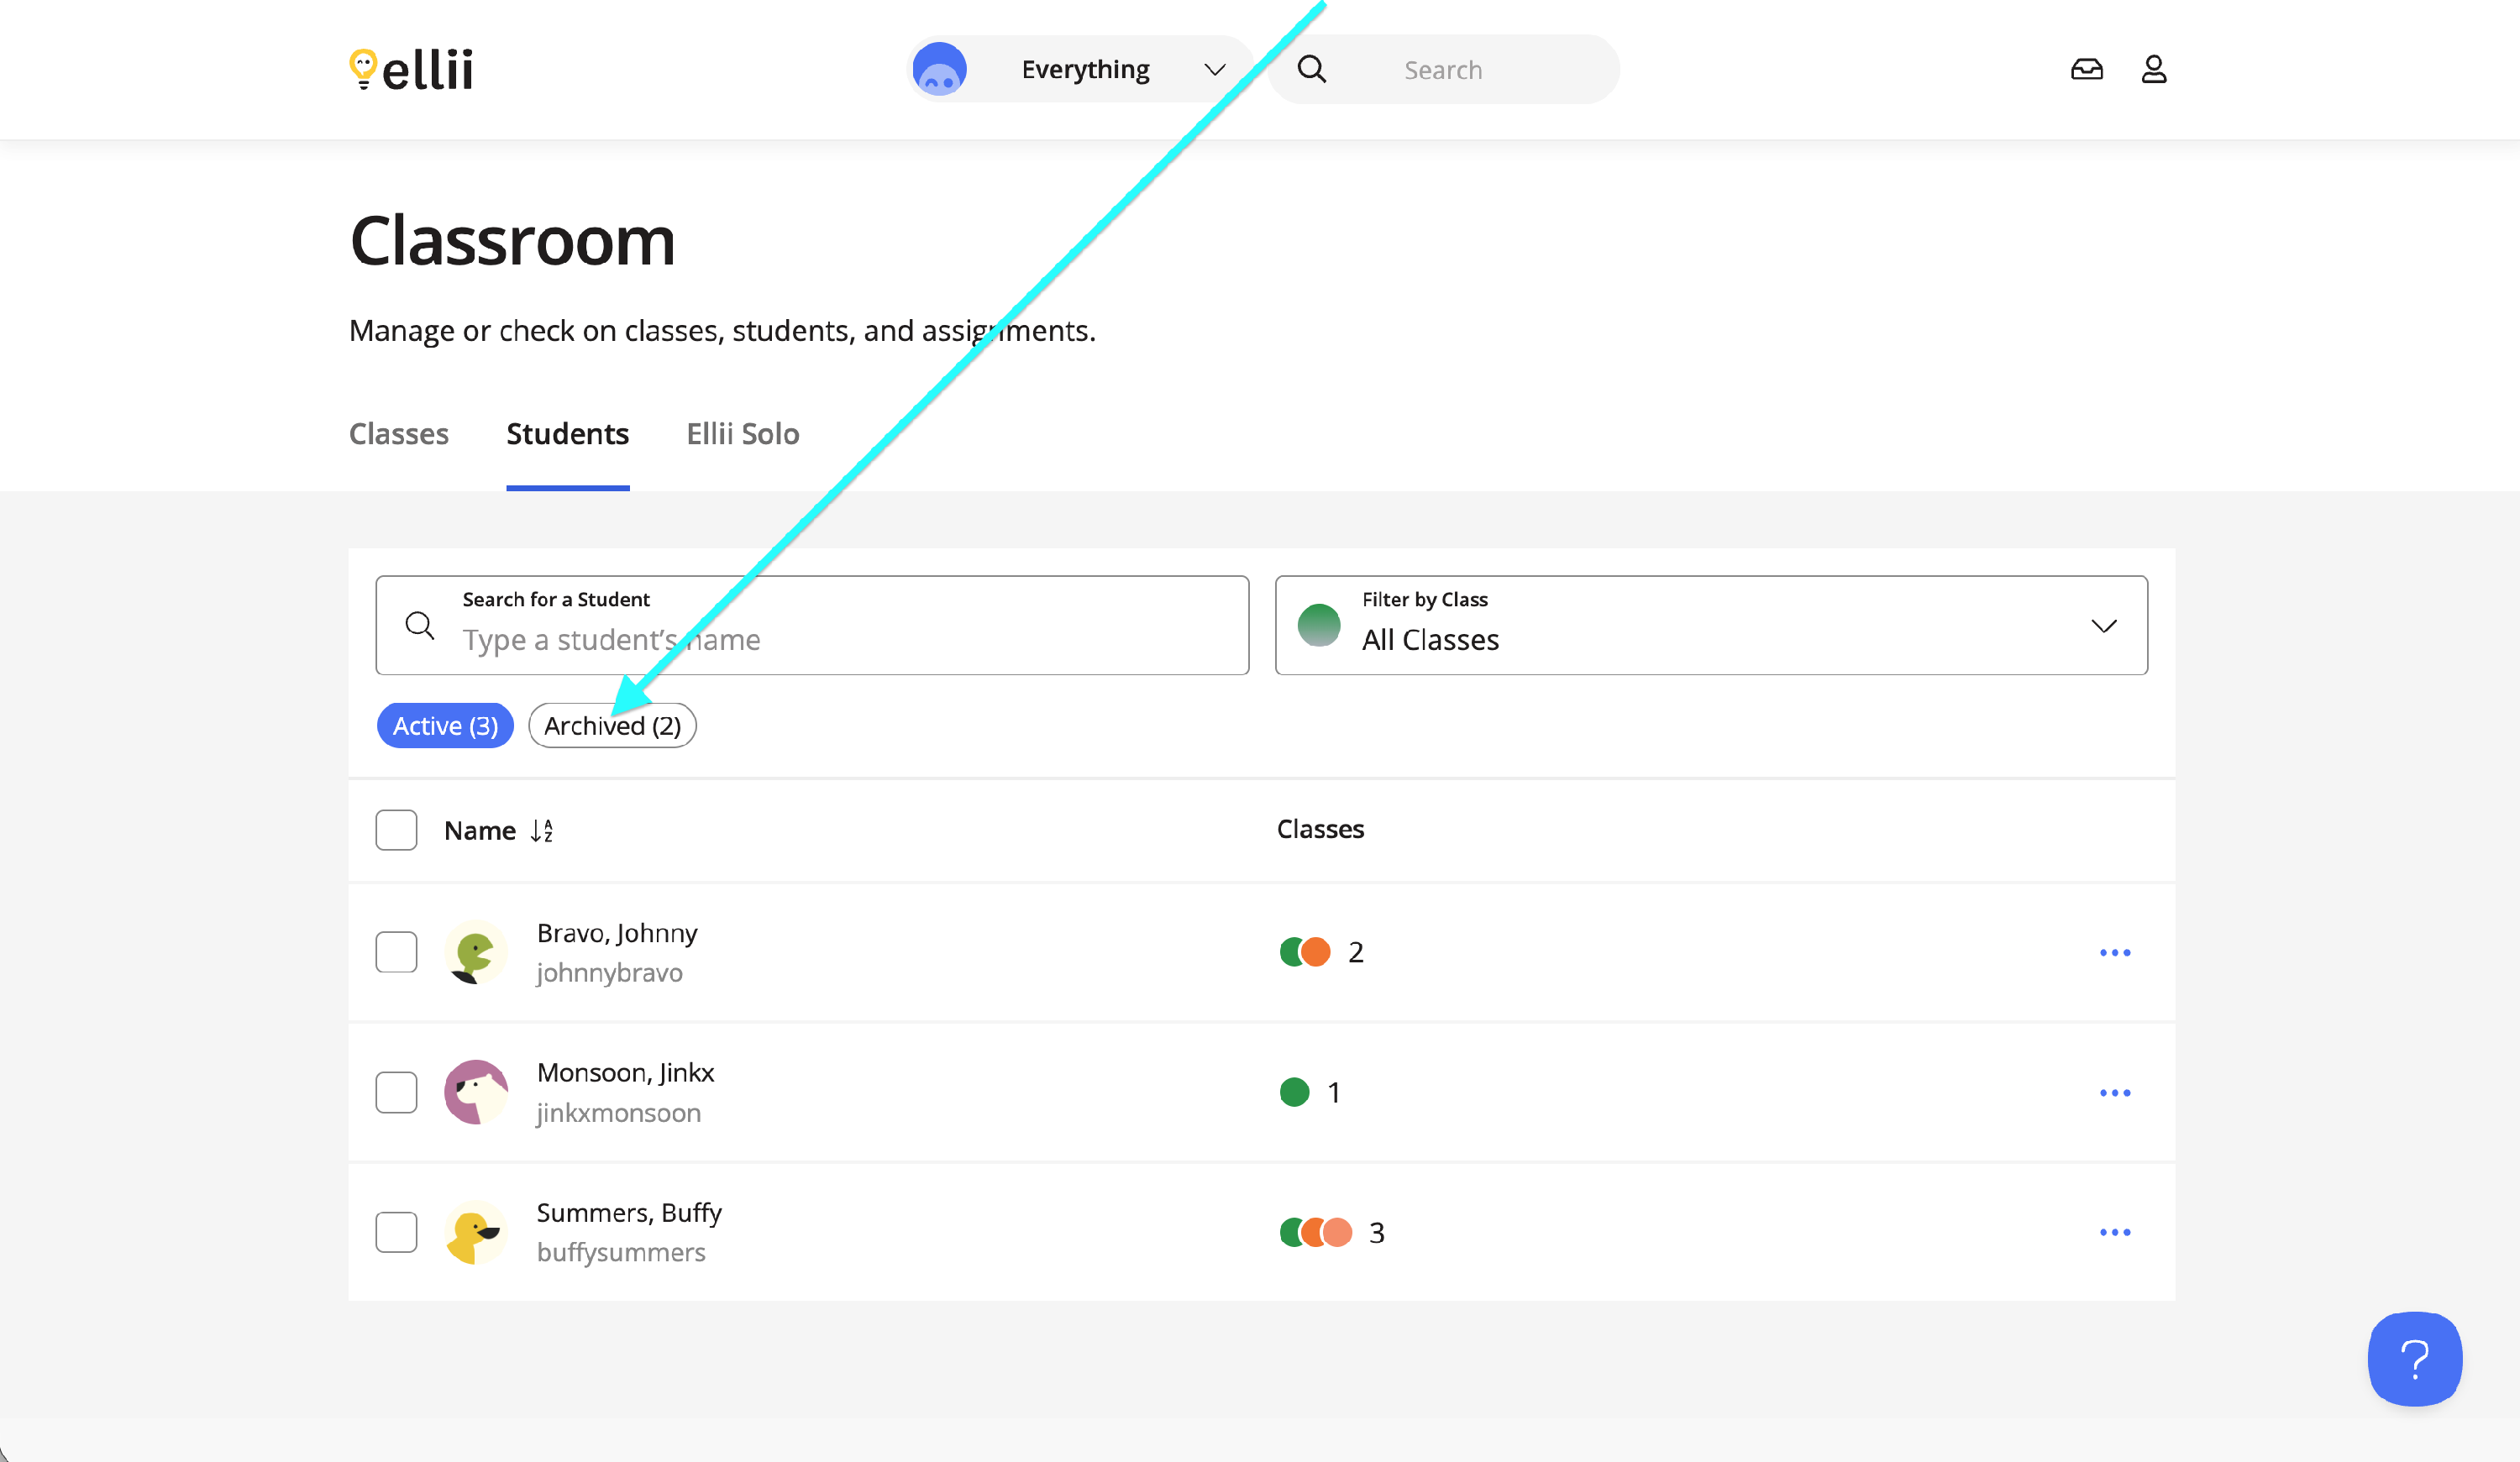Toggle the select-all students checkbox
The height and width of the screenshot is (1462, 2520).
click(396, 830)
